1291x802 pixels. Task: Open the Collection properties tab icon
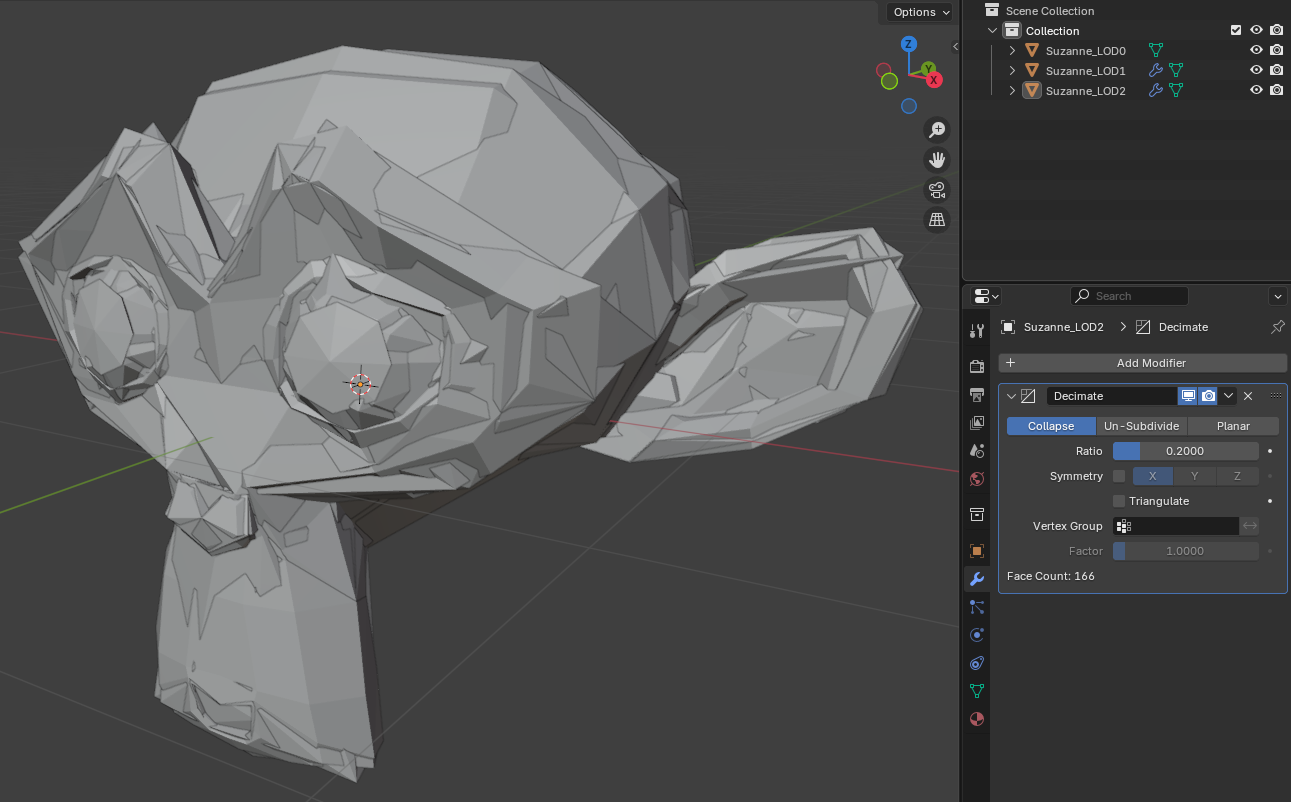[977, 515]
